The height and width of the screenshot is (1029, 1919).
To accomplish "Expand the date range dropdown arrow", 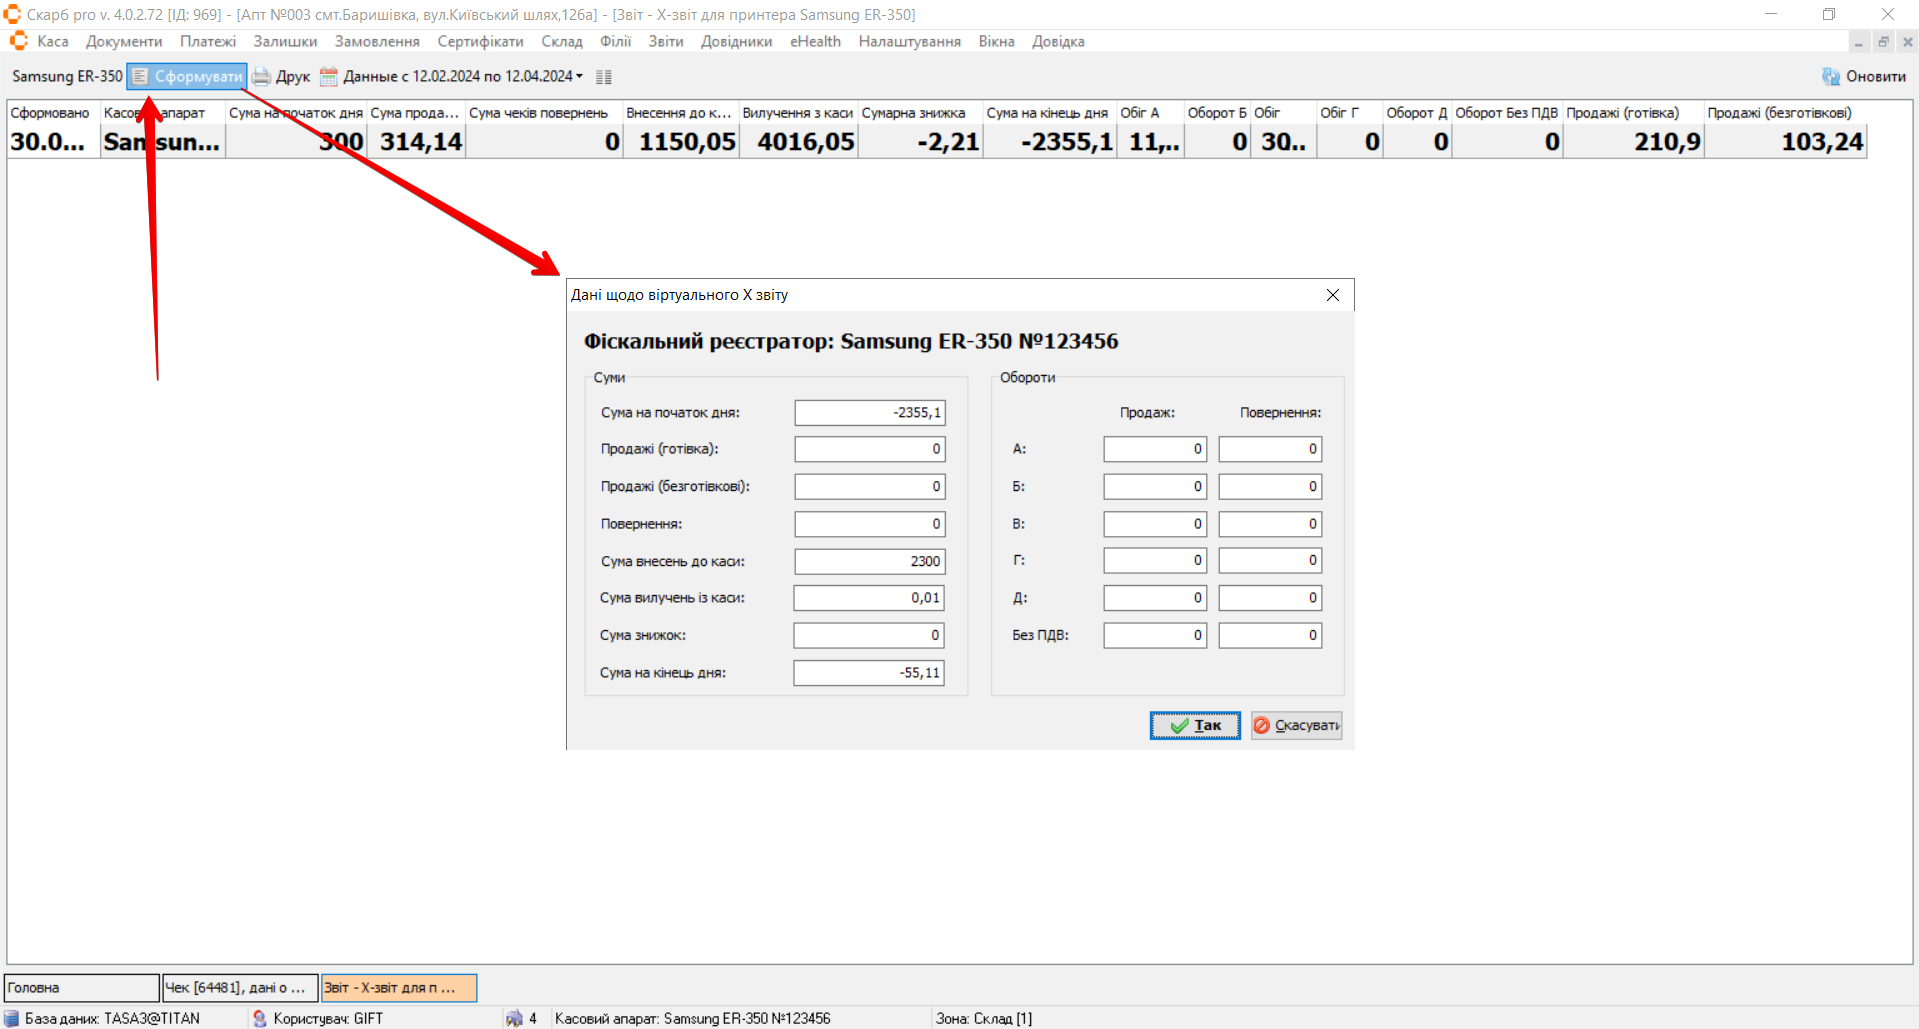I will 579,77.
